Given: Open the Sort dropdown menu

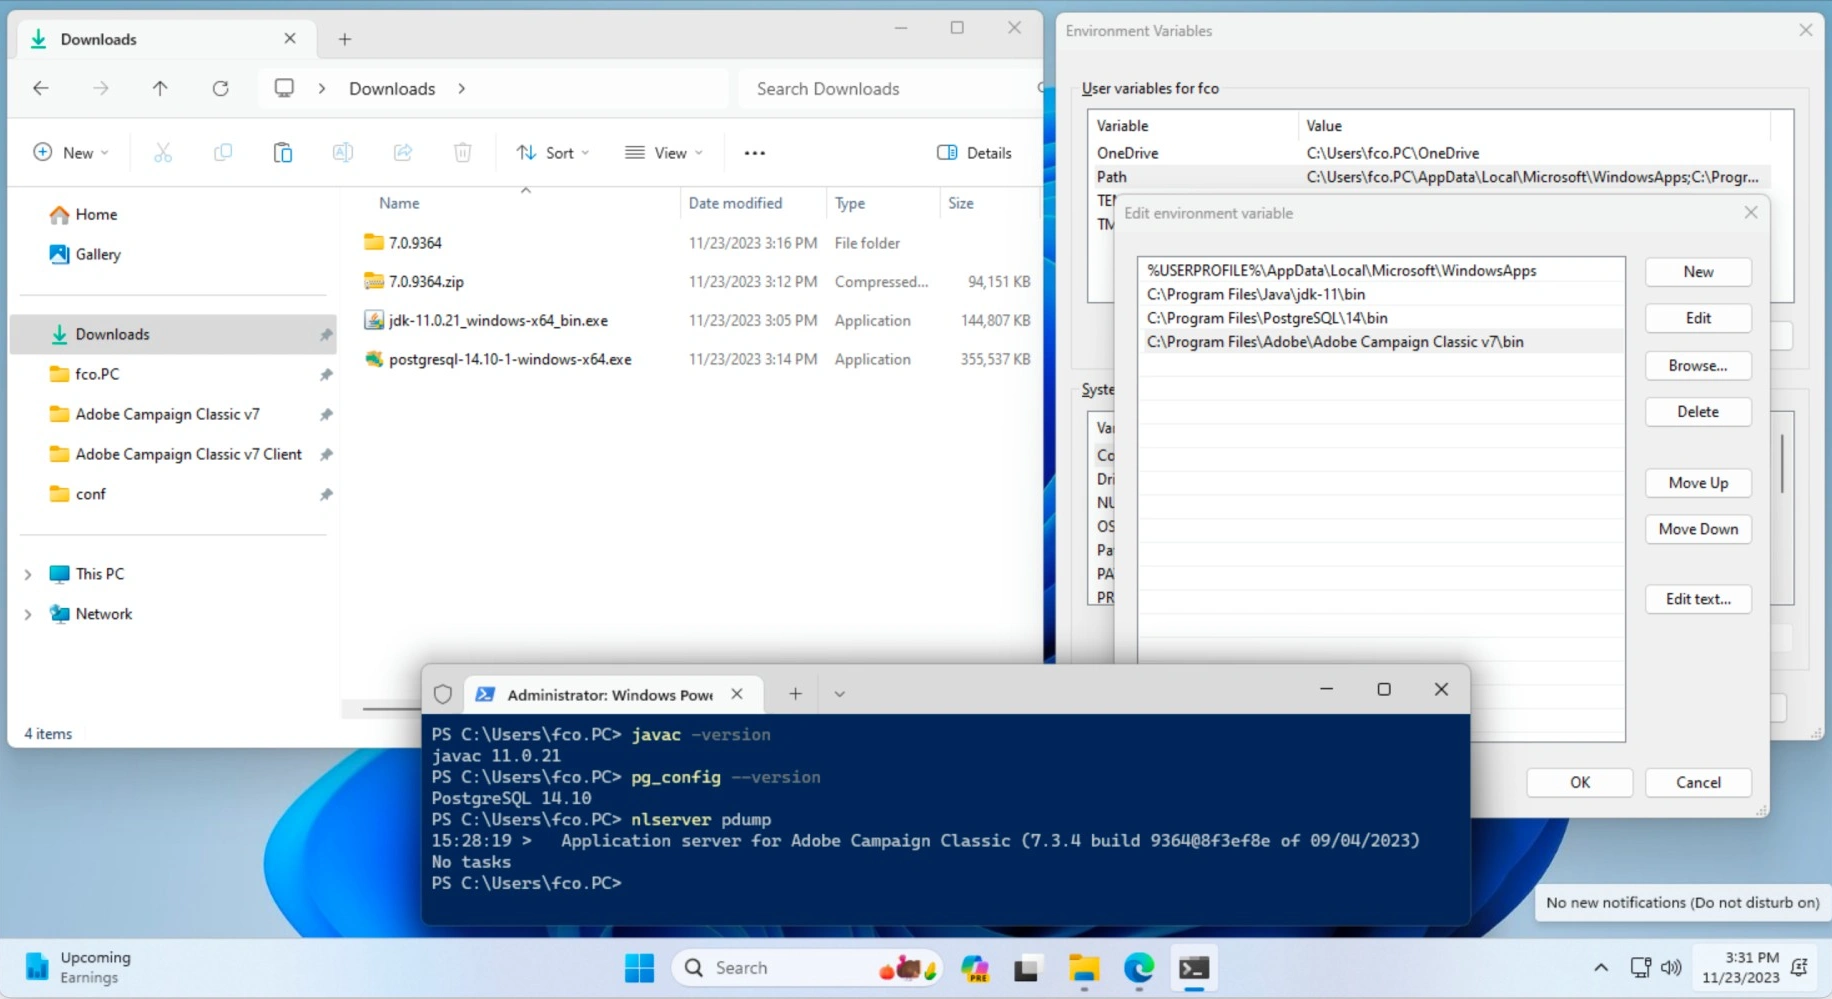Looking at the screenshot, I should [553, 153].
